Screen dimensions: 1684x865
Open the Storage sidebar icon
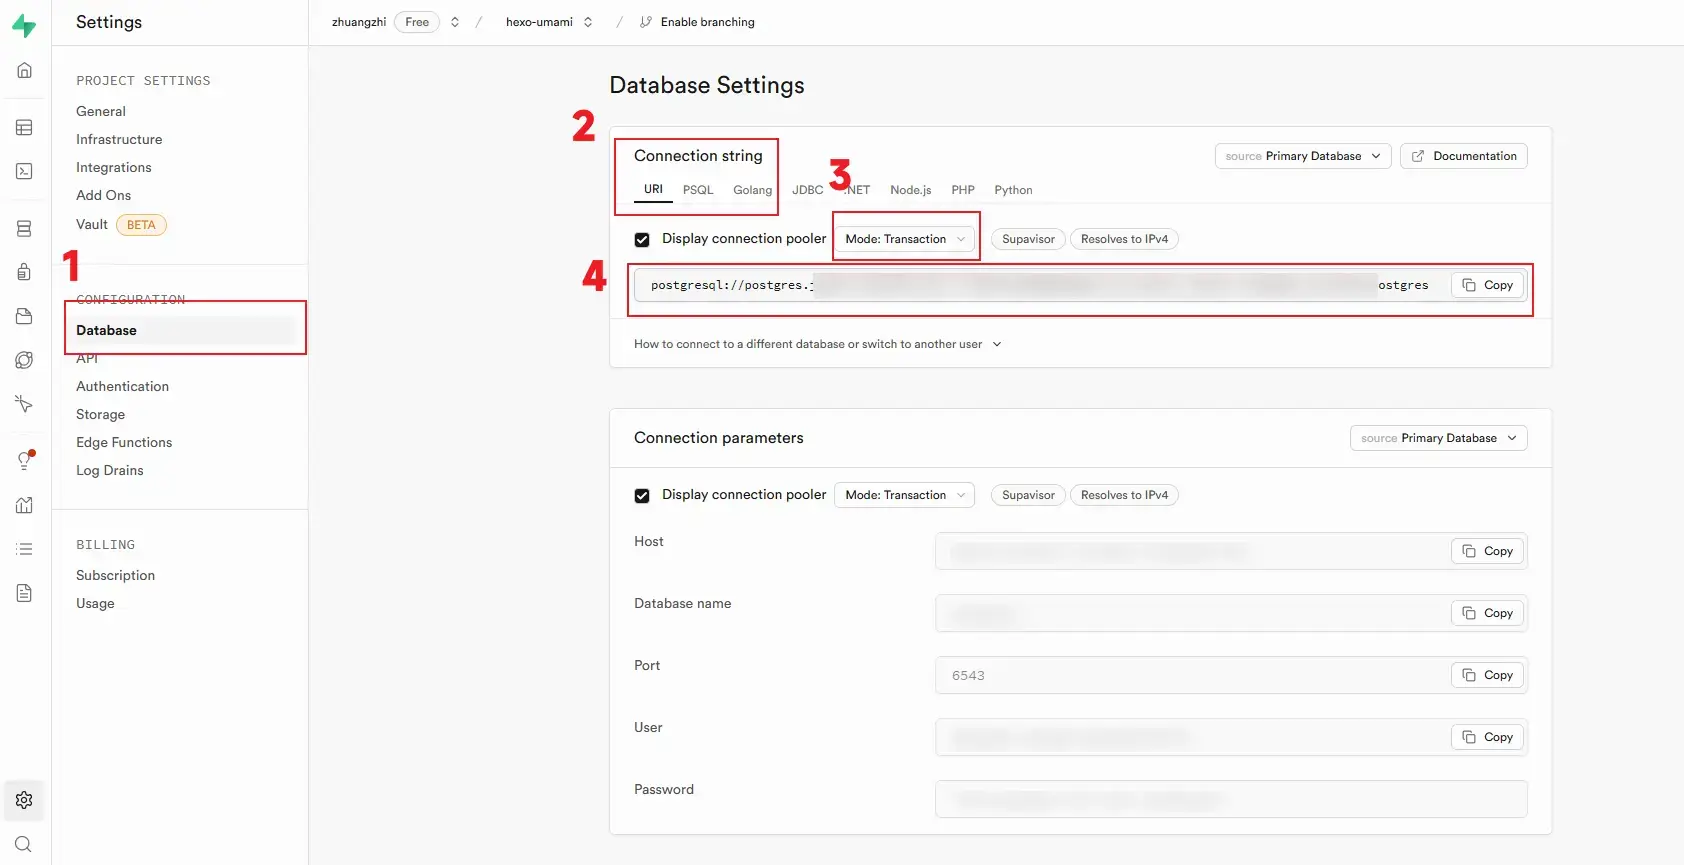(x=24, y=316)
